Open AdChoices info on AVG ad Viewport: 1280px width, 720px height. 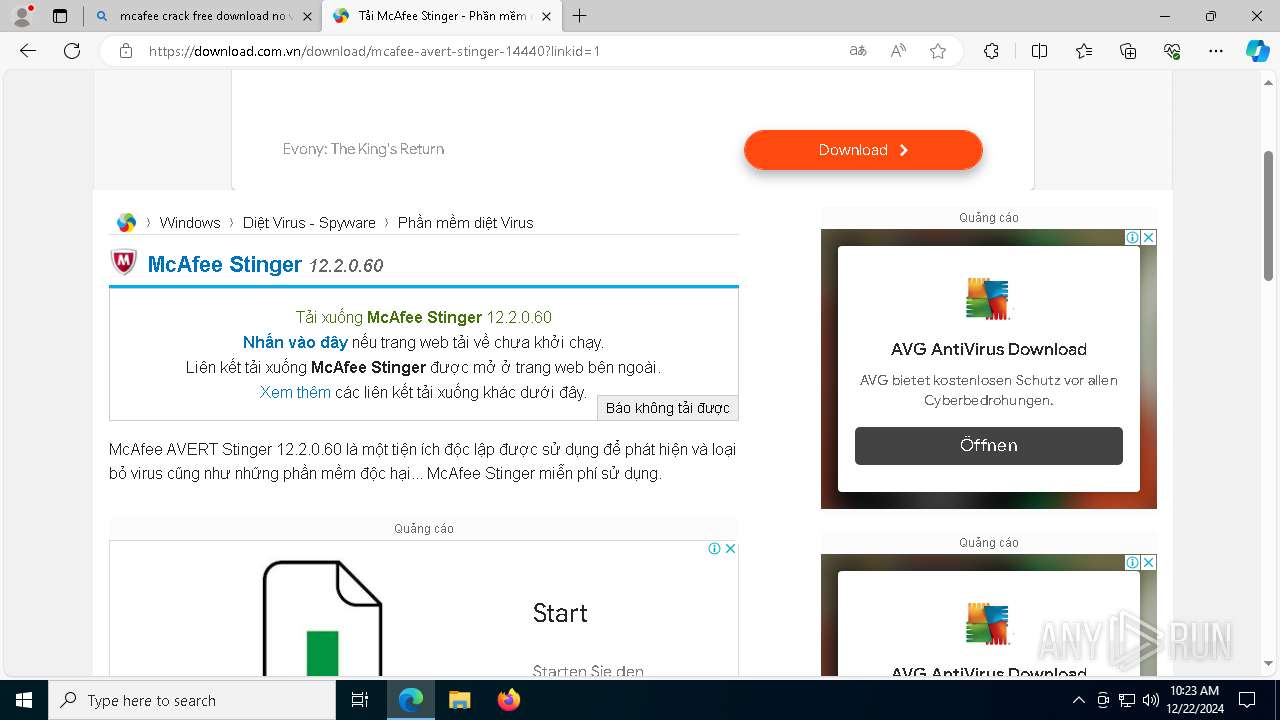[1132, 237]
